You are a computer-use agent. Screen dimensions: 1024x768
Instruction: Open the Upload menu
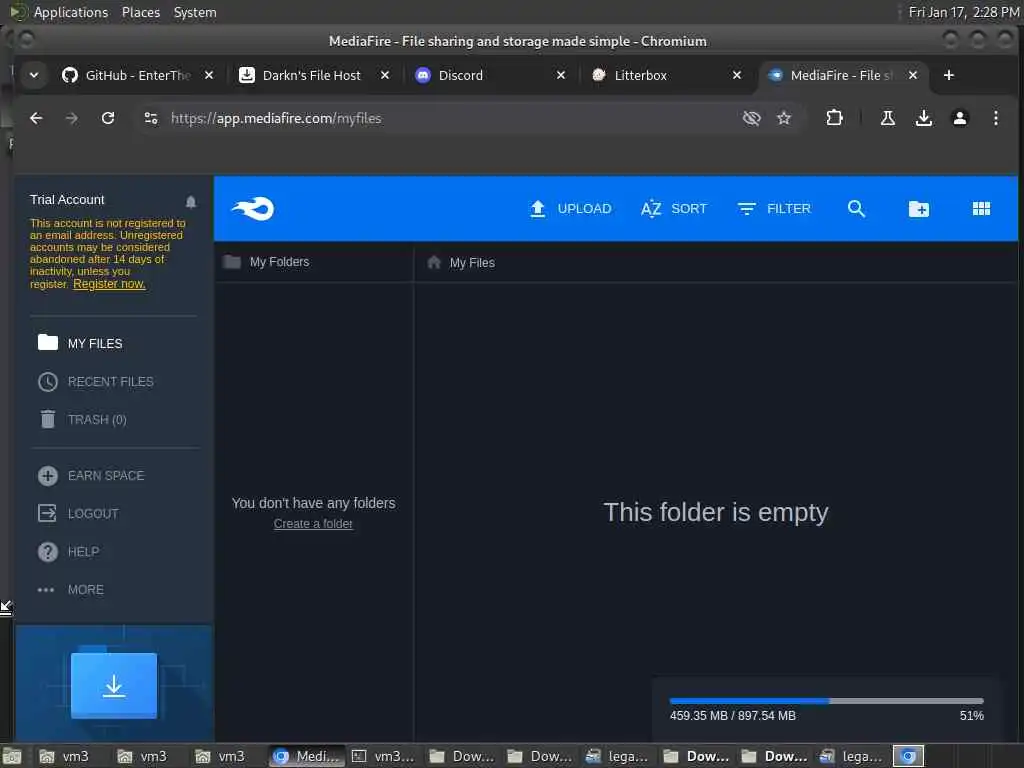[570, 209]
